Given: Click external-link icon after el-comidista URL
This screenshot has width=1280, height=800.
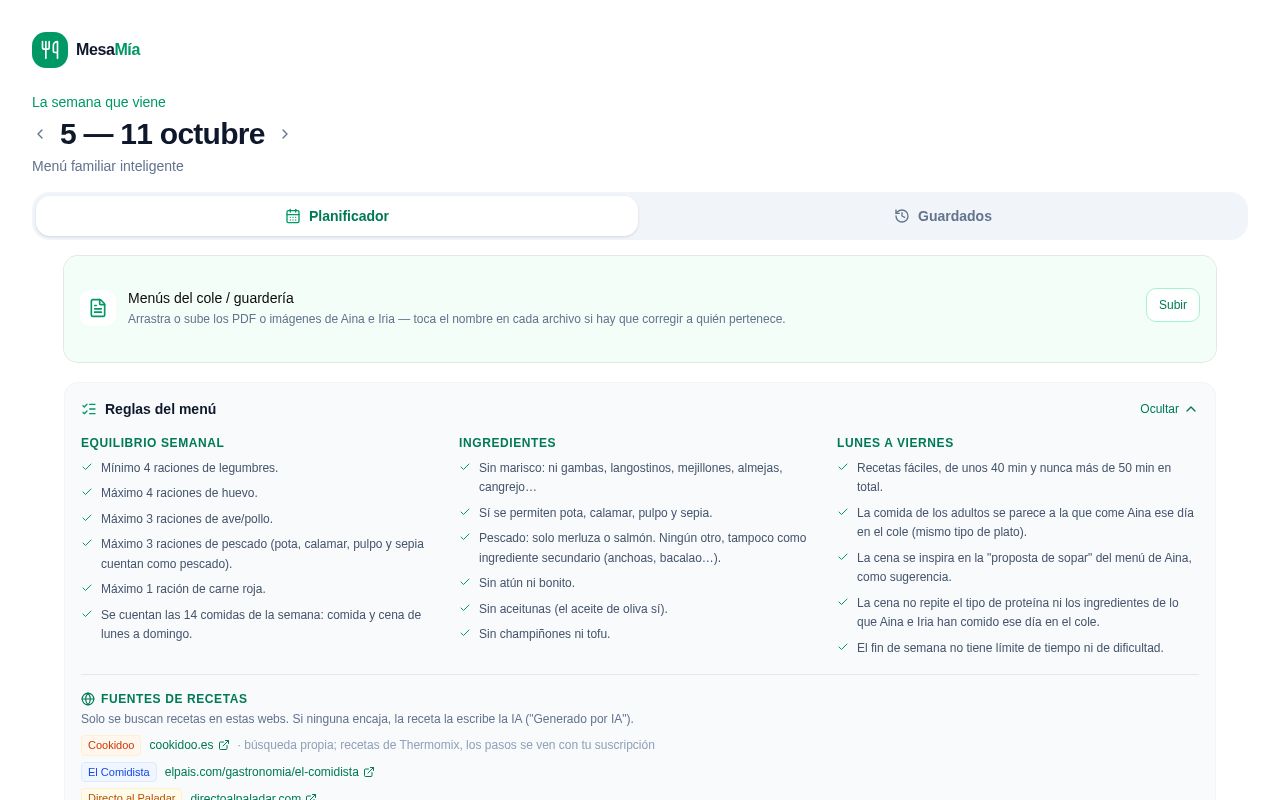Looking at the screenshot, I should [x=369, y=772].
